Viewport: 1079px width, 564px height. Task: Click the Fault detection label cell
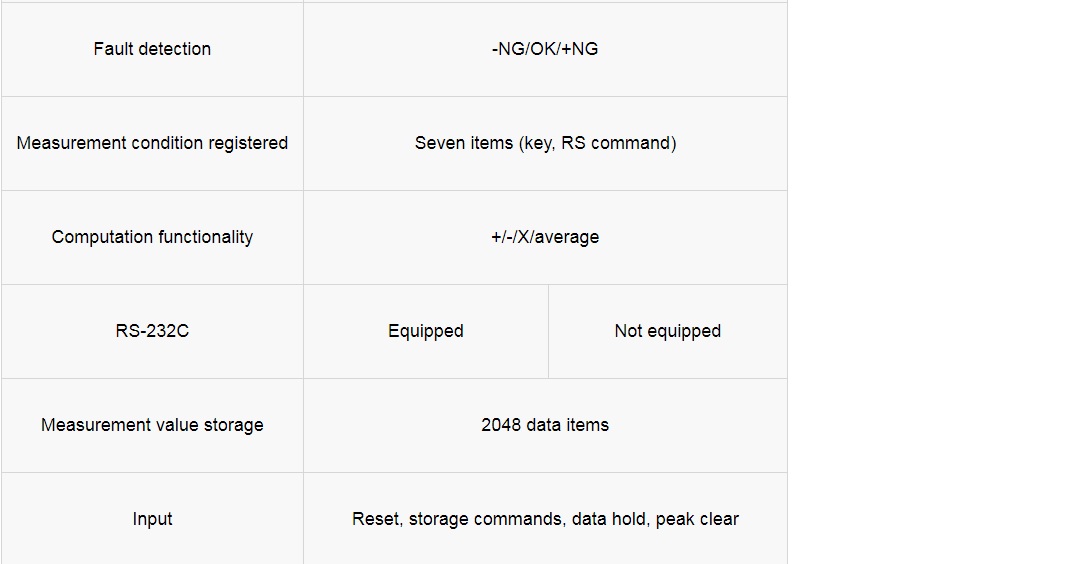(152, 49)
